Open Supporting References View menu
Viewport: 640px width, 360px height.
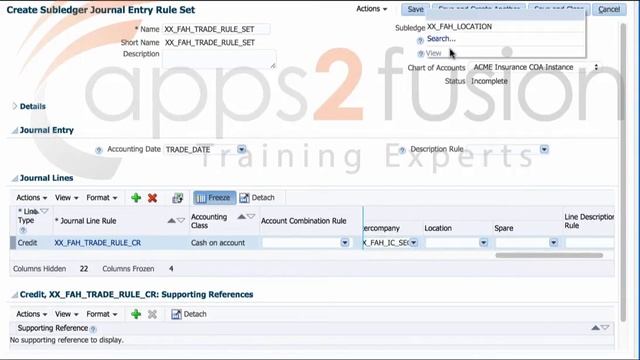coord(67,314)
